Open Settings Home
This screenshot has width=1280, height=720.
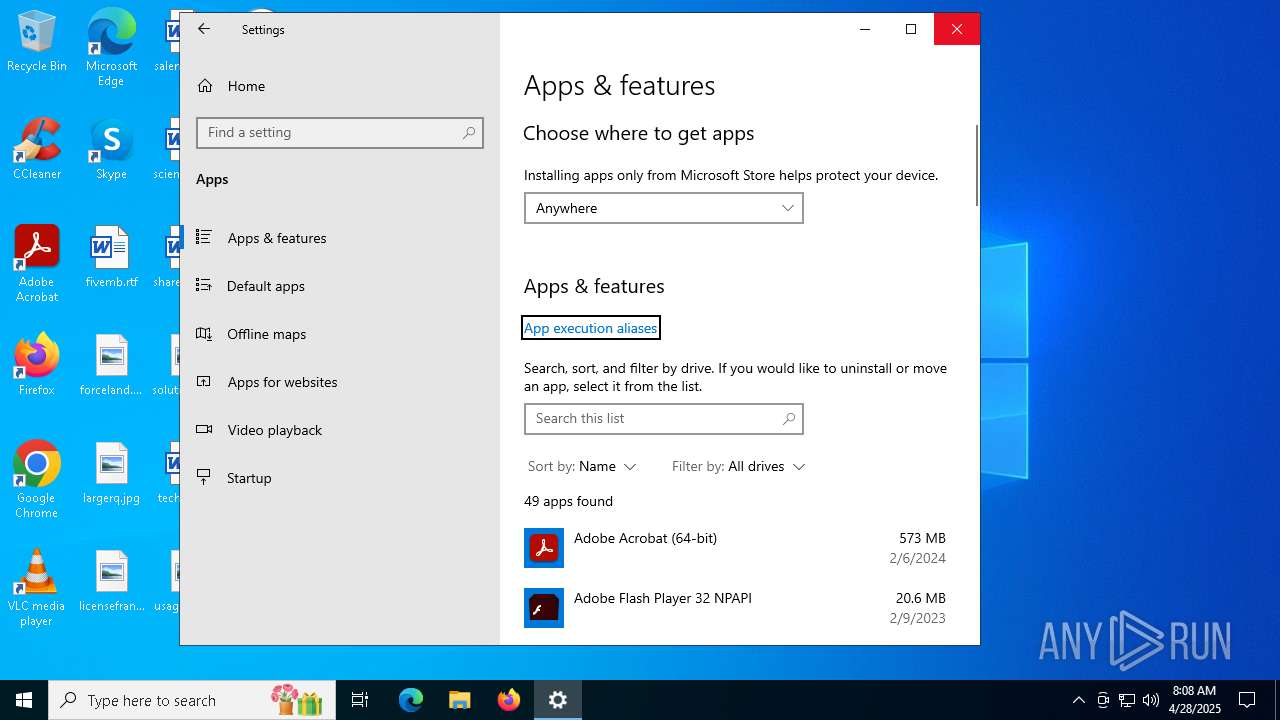tap(340, 86)
